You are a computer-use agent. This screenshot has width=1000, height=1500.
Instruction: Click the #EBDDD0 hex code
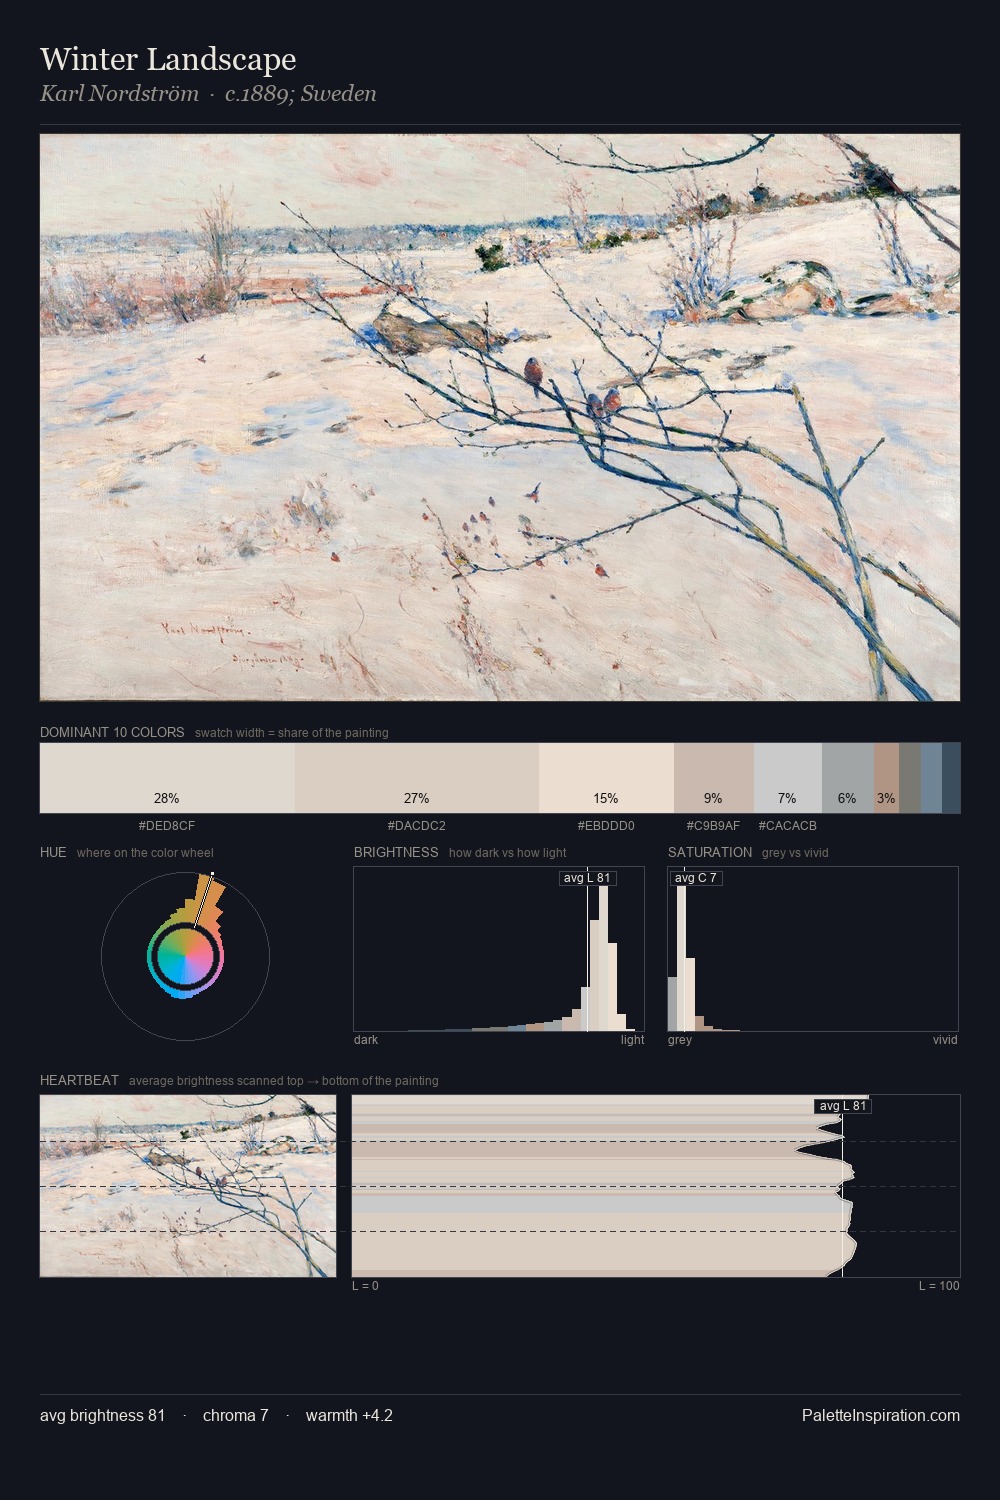pyautogui.click(x=606, y=826)
